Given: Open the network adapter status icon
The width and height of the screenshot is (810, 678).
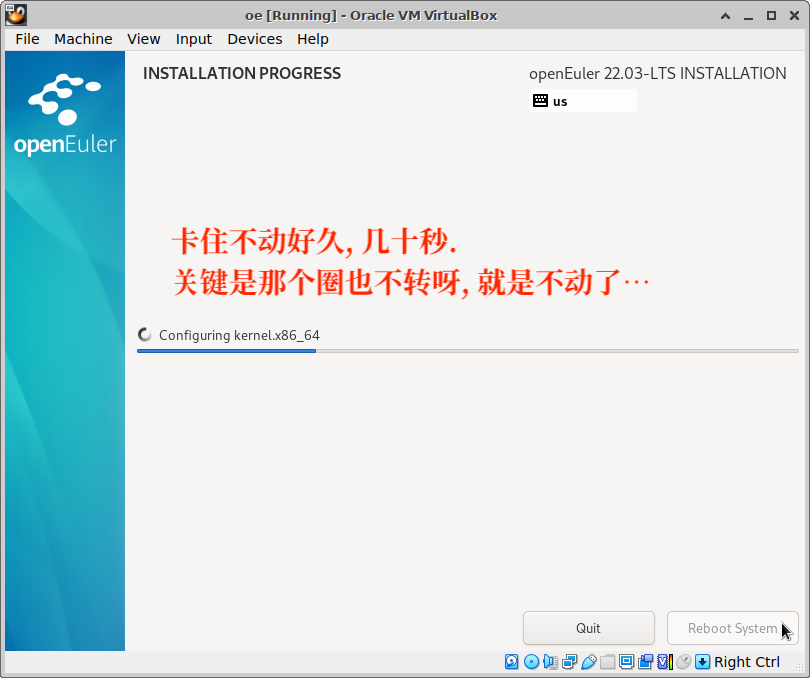Looking at the screenshot, I should (x=569, y=662).
